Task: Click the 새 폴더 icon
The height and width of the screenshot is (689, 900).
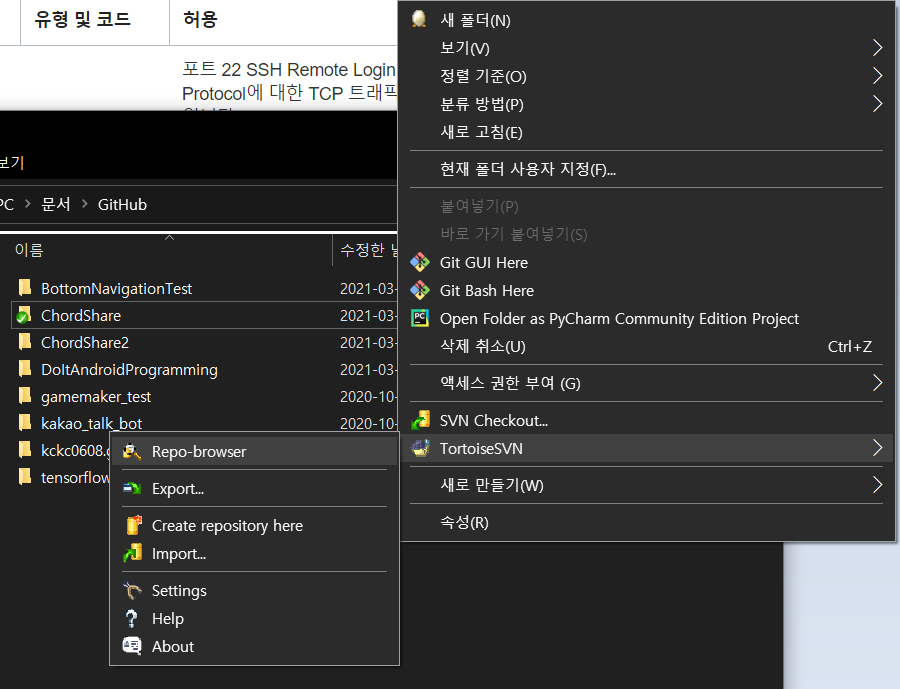Action: point(419,19)
